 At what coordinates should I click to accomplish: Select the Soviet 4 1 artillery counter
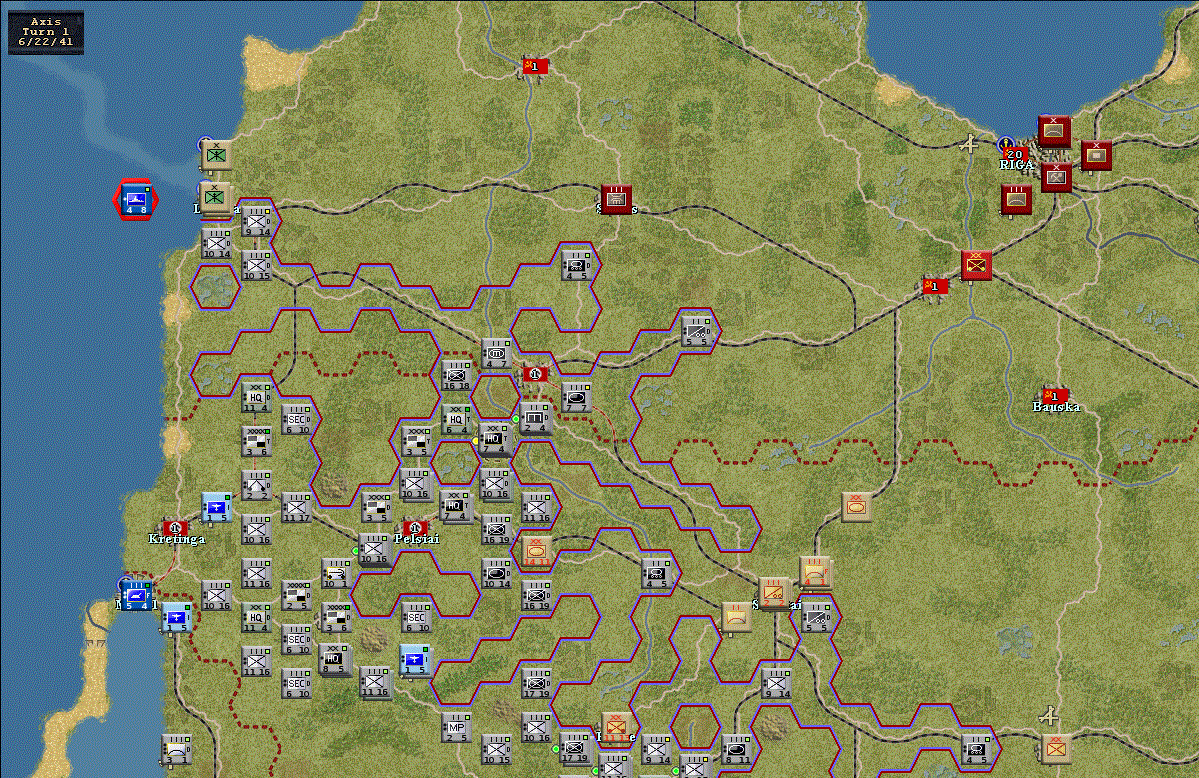pyautogui.click(x=815, y=572)
